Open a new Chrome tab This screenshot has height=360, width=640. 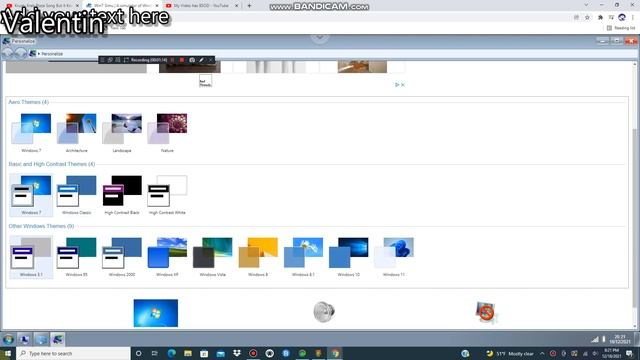point(249,6)
